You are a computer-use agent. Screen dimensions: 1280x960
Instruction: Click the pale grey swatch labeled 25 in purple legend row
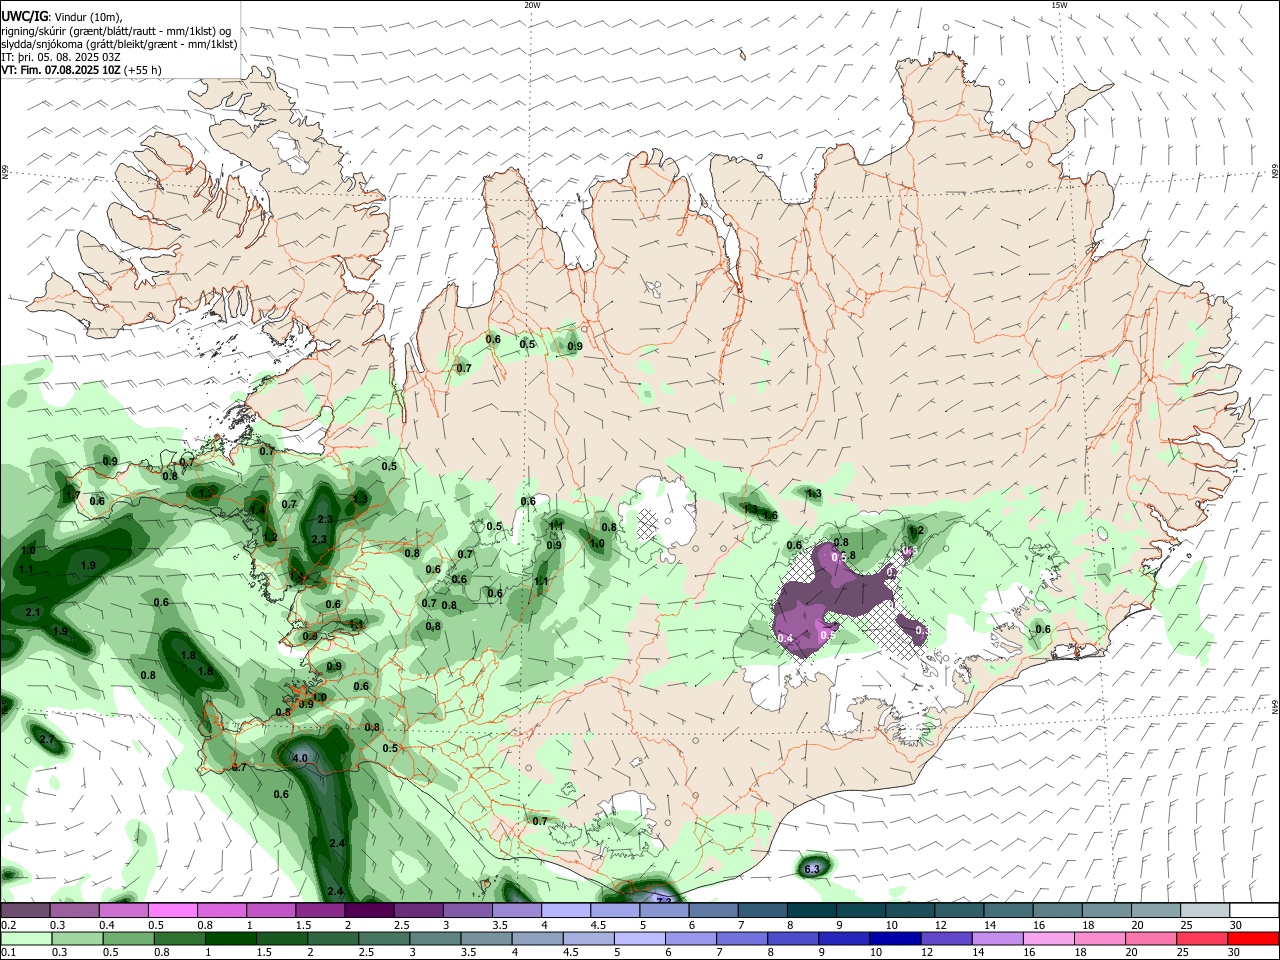pyautogui.click(x=1204, y=911)
